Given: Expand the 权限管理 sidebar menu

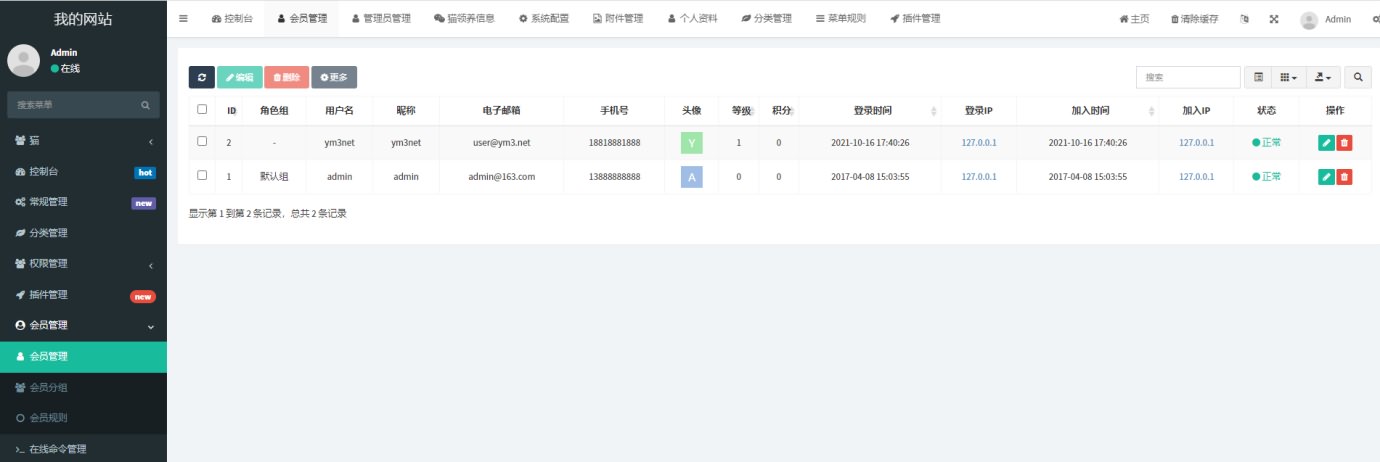Looking at the screenshot, I should click(x=83, y=264).
